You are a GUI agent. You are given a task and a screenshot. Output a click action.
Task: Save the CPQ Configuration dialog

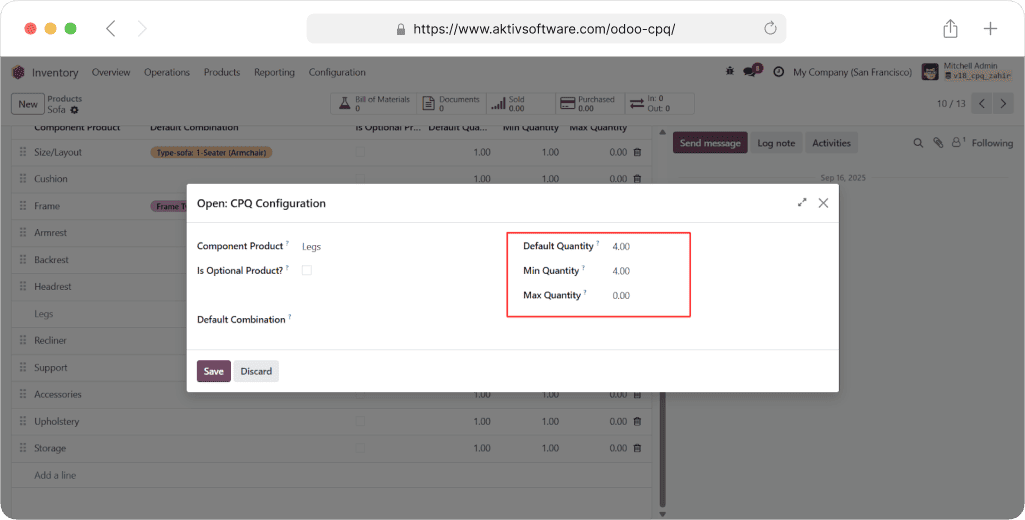(213, 371)
